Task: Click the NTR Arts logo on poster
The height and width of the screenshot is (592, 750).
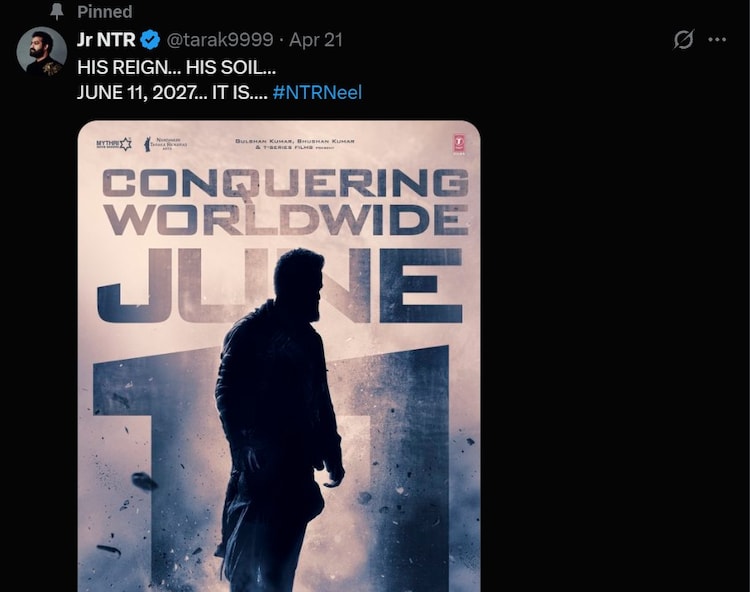Action: (165, 143)
